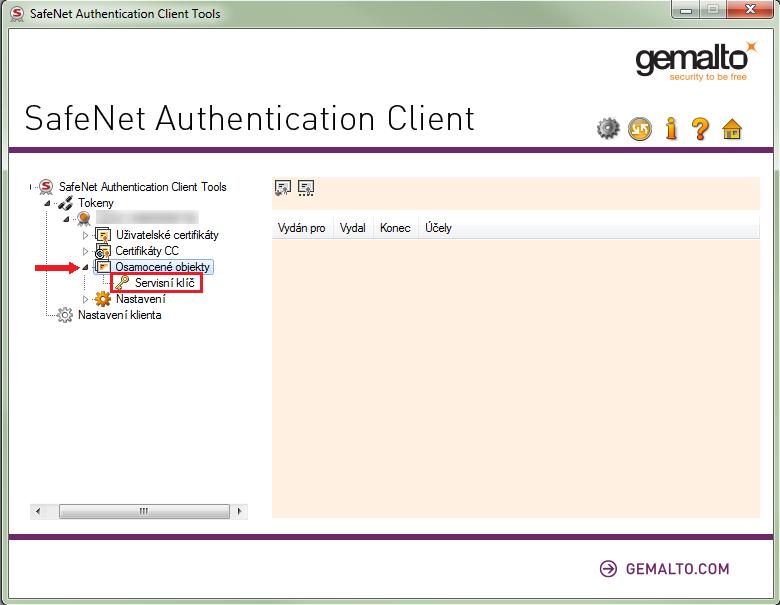This screenshot has height=605, width=780.
Task: Click the first certificate toolbar icon in the right panel
Action: pos(283,188)
